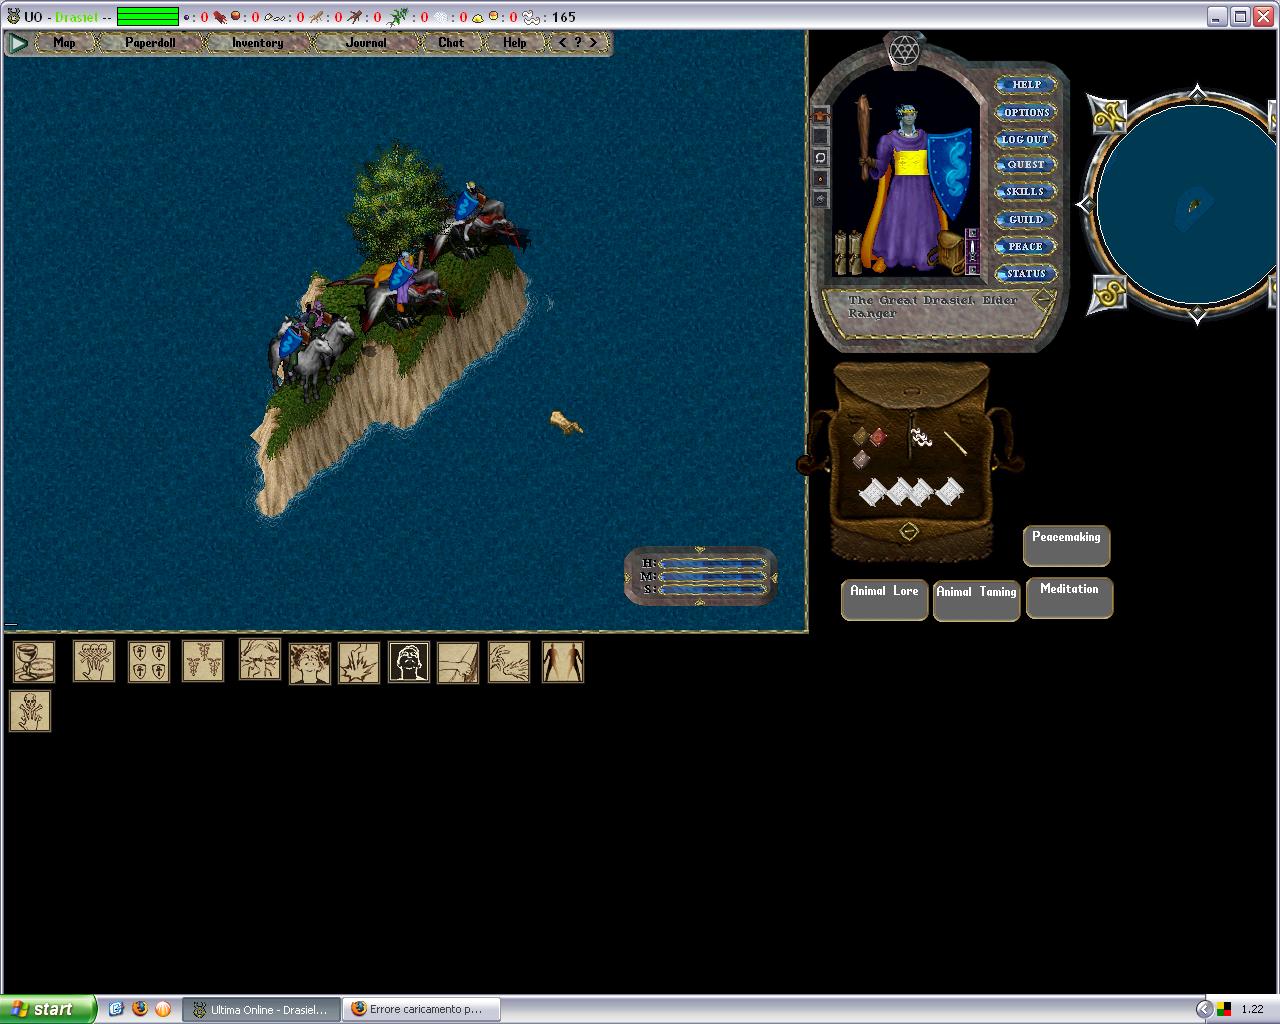Activate the two reaching hands spell icon
1280x1024 pixels.
click(509, 662)
